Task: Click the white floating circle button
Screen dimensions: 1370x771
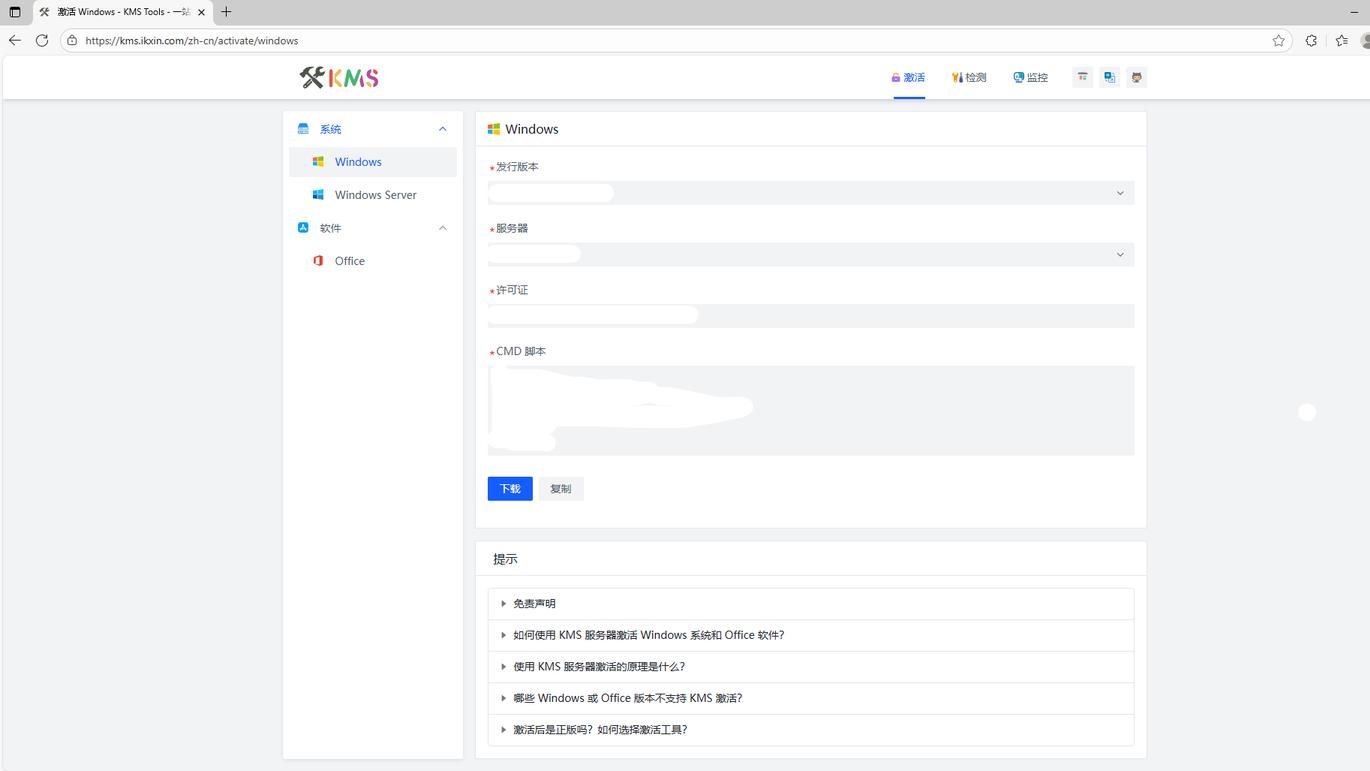Action: (x=1307, y=412)
